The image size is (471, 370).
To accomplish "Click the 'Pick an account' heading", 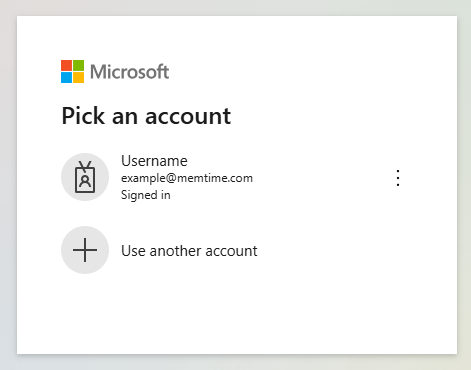I will 146,116.
